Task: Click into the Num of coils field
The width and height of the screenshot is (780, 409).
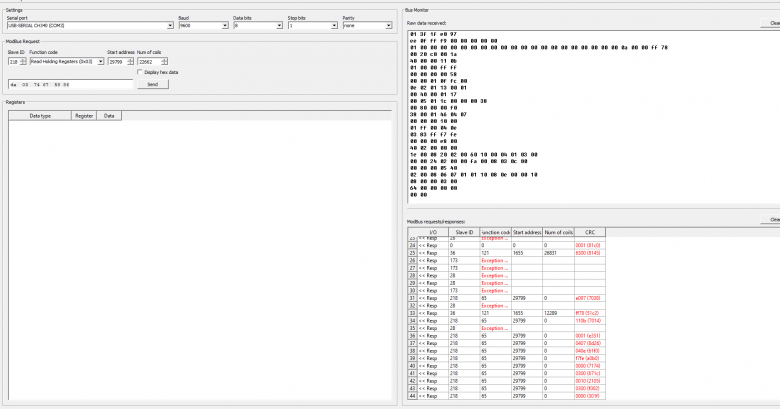Action: pos(149,62)
